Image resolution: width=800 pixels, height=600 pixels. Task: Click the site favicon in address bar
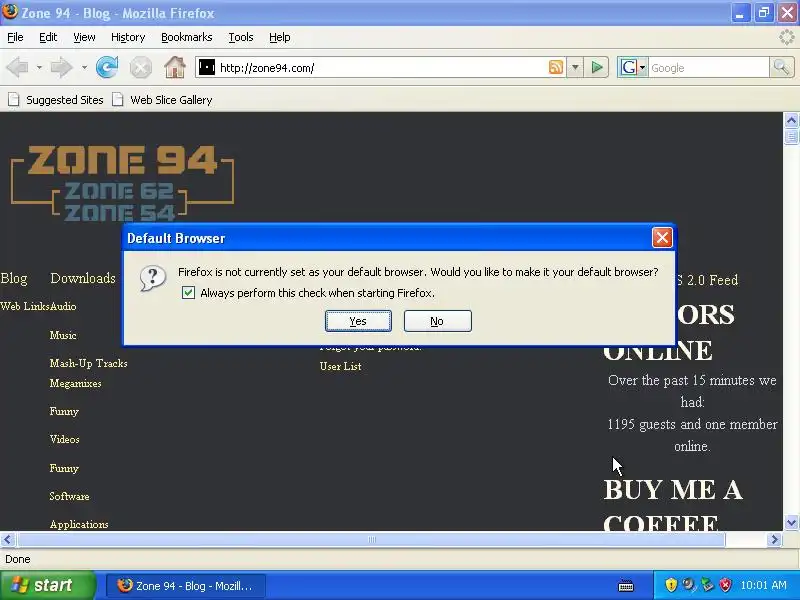coord(207,67)
